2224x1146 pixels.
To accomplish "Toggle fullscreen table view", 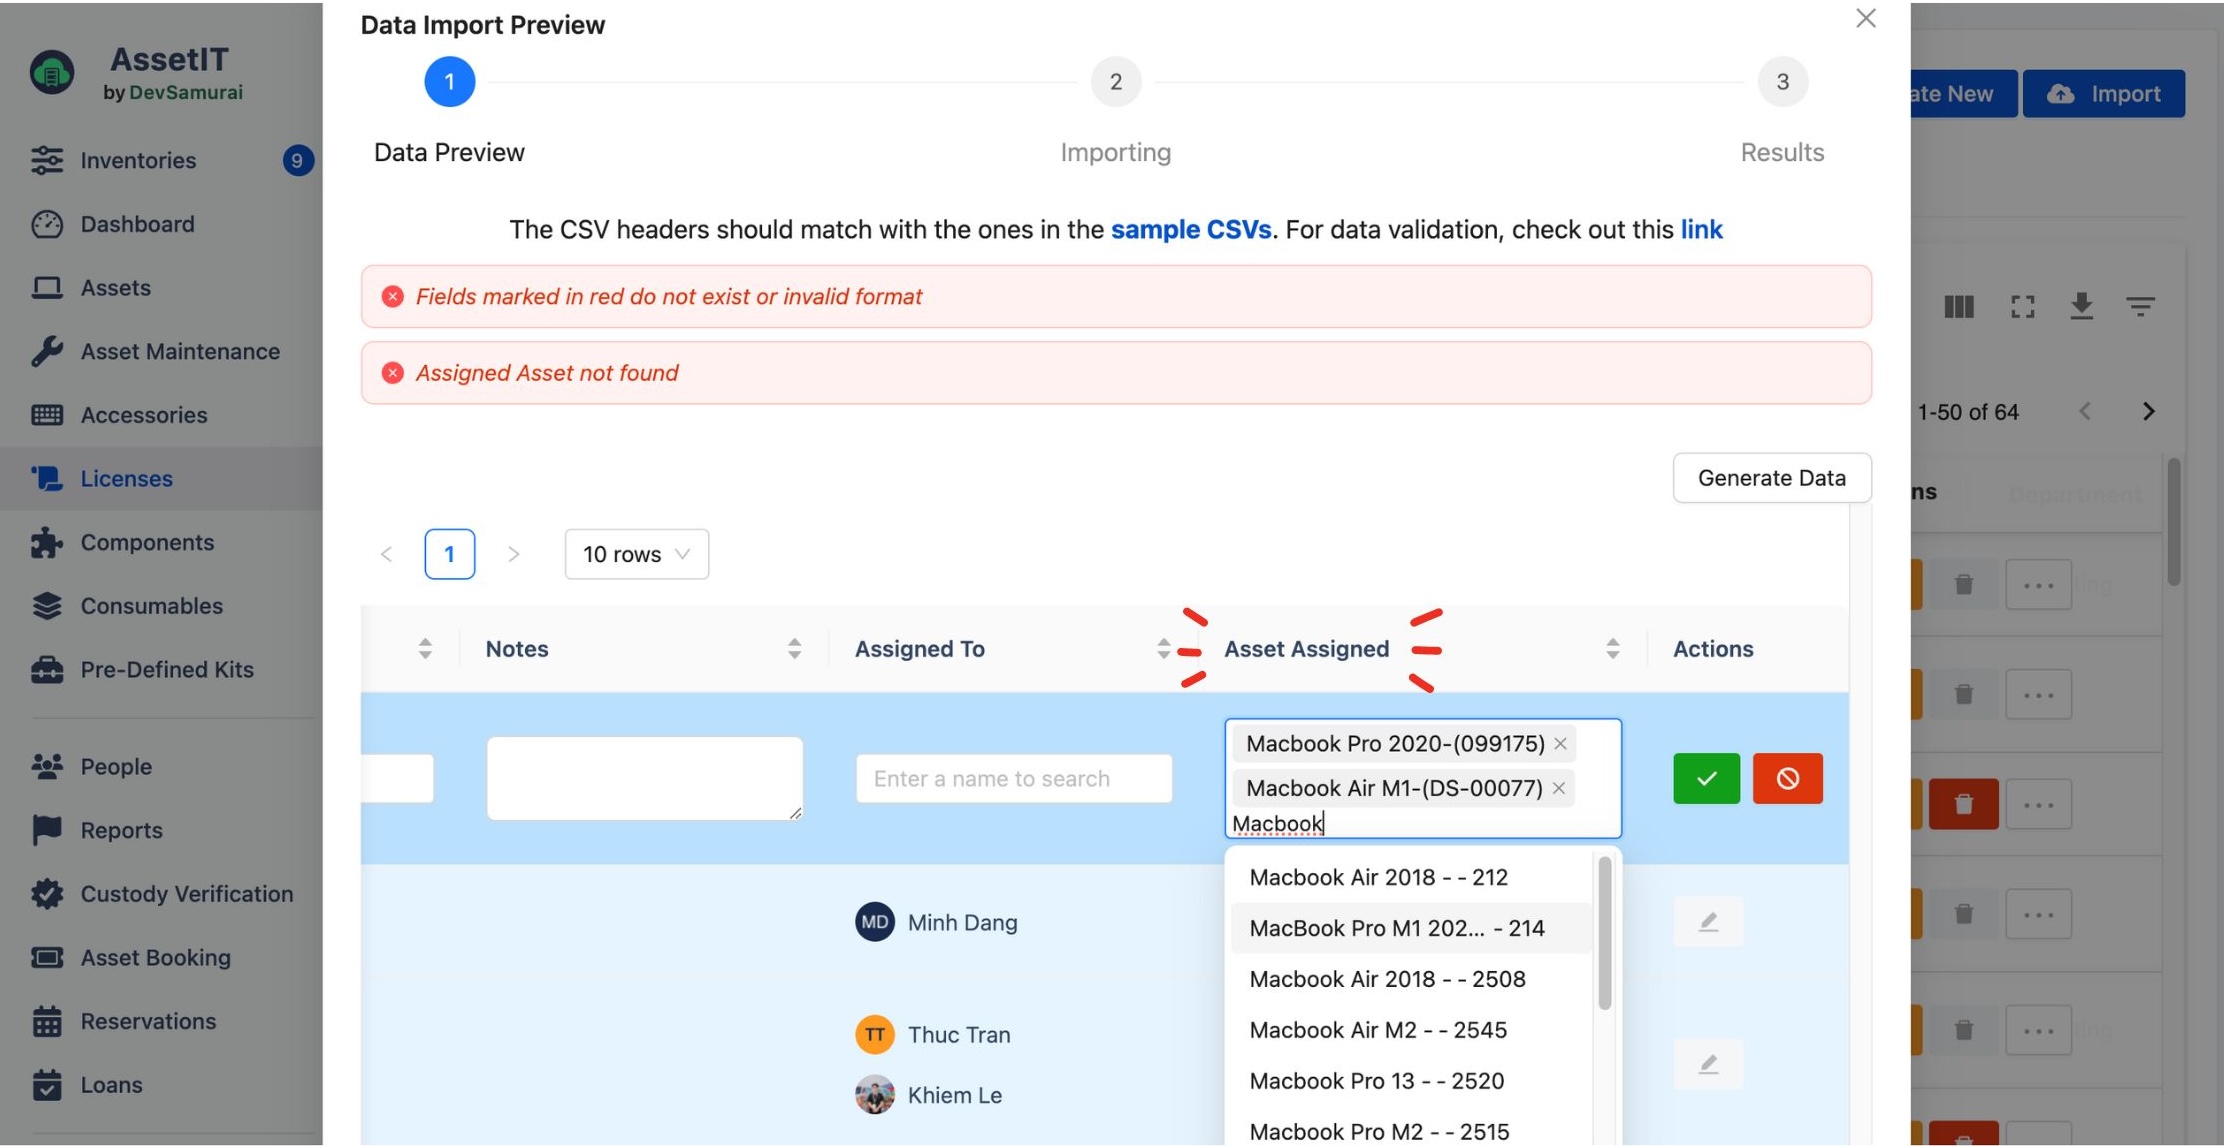I will tap(2023, 307).
